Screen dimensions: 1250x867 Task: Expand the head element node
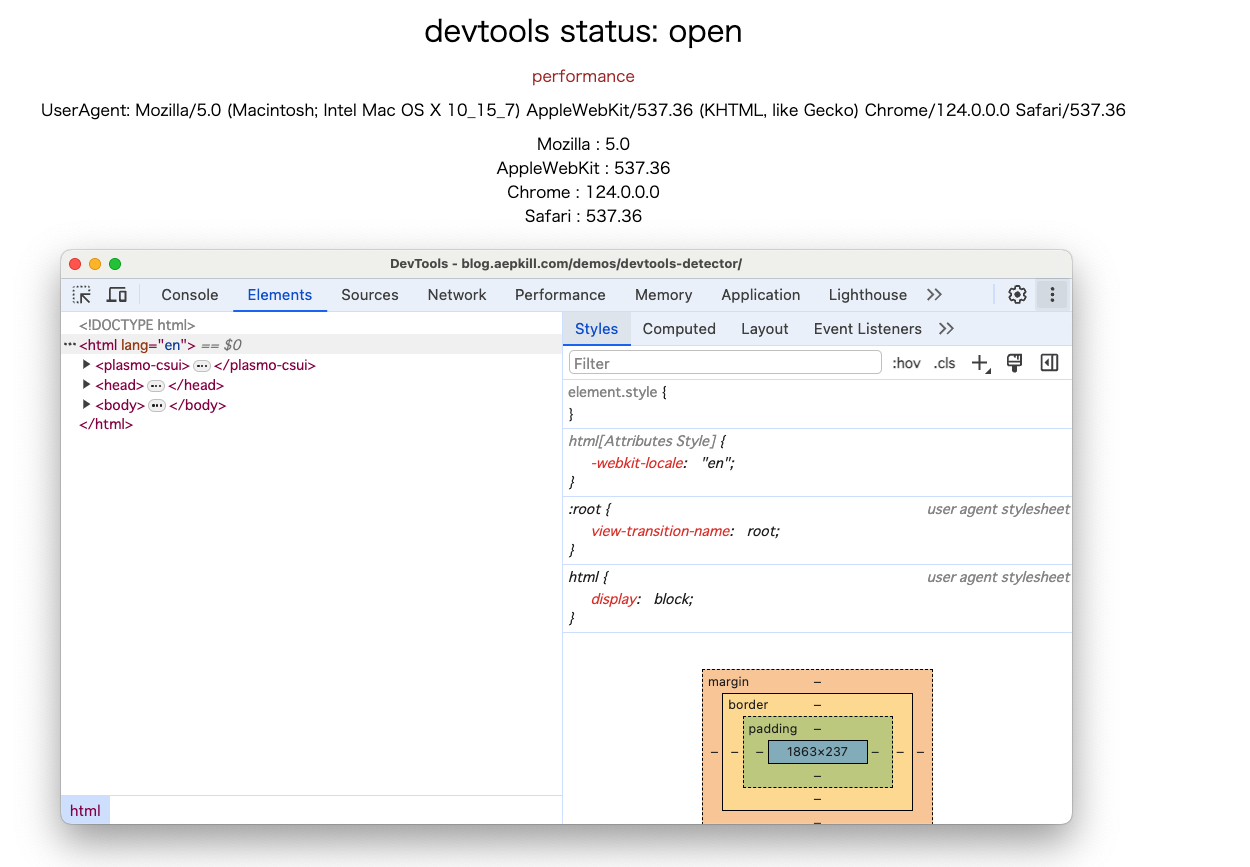point(87,385)
